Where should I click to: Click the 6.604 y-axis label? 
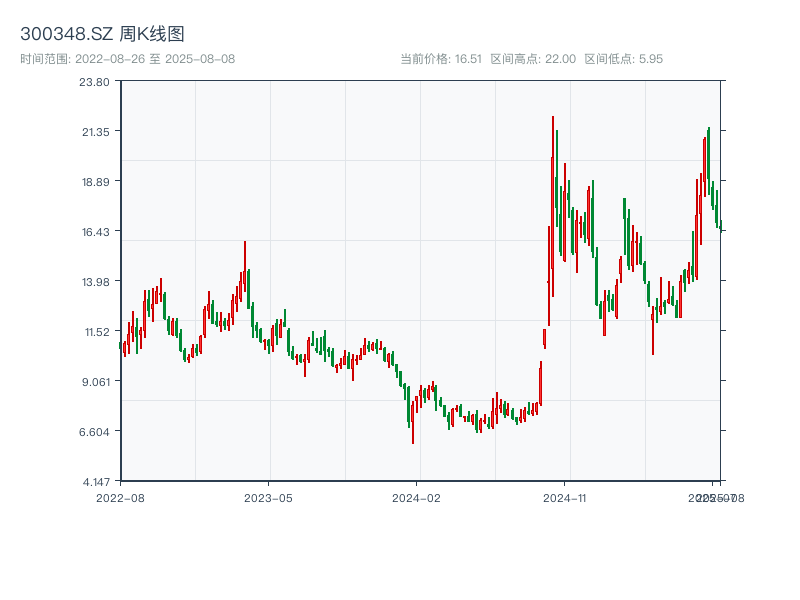click(94, 432)
